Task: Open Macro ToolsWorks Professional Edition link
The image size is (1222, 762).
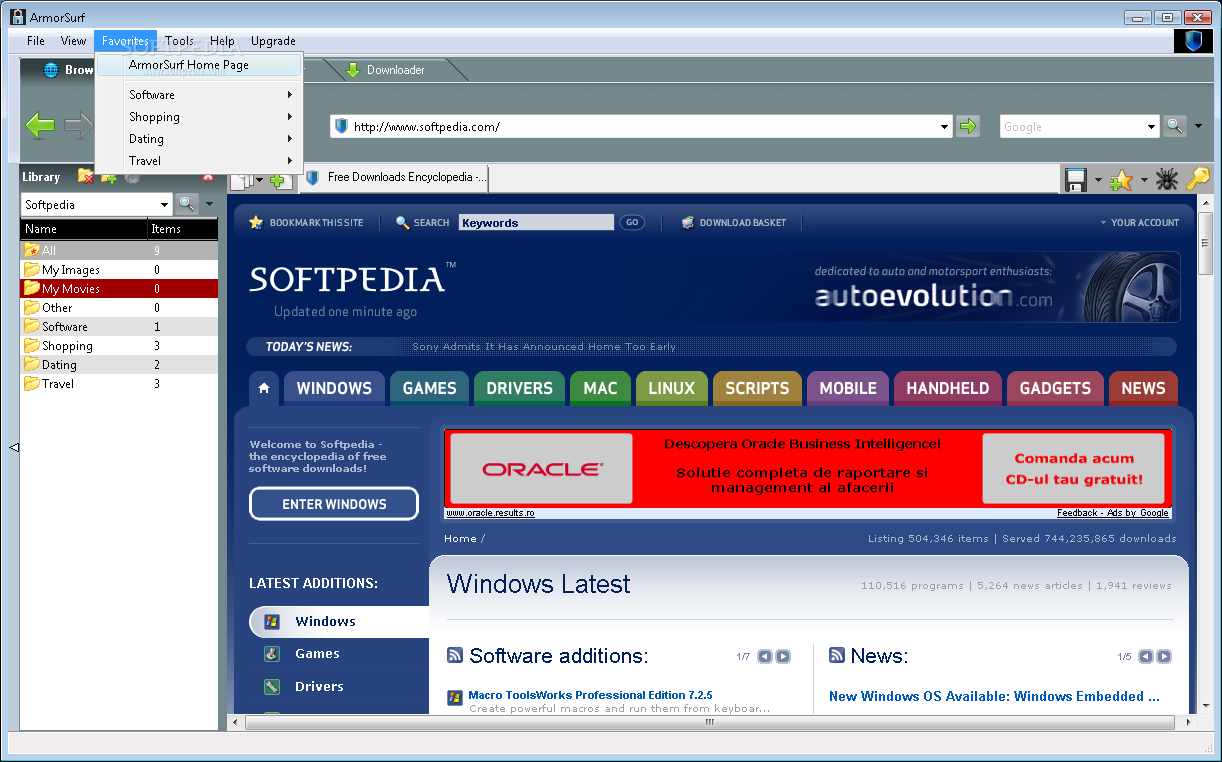Action: 590,695
